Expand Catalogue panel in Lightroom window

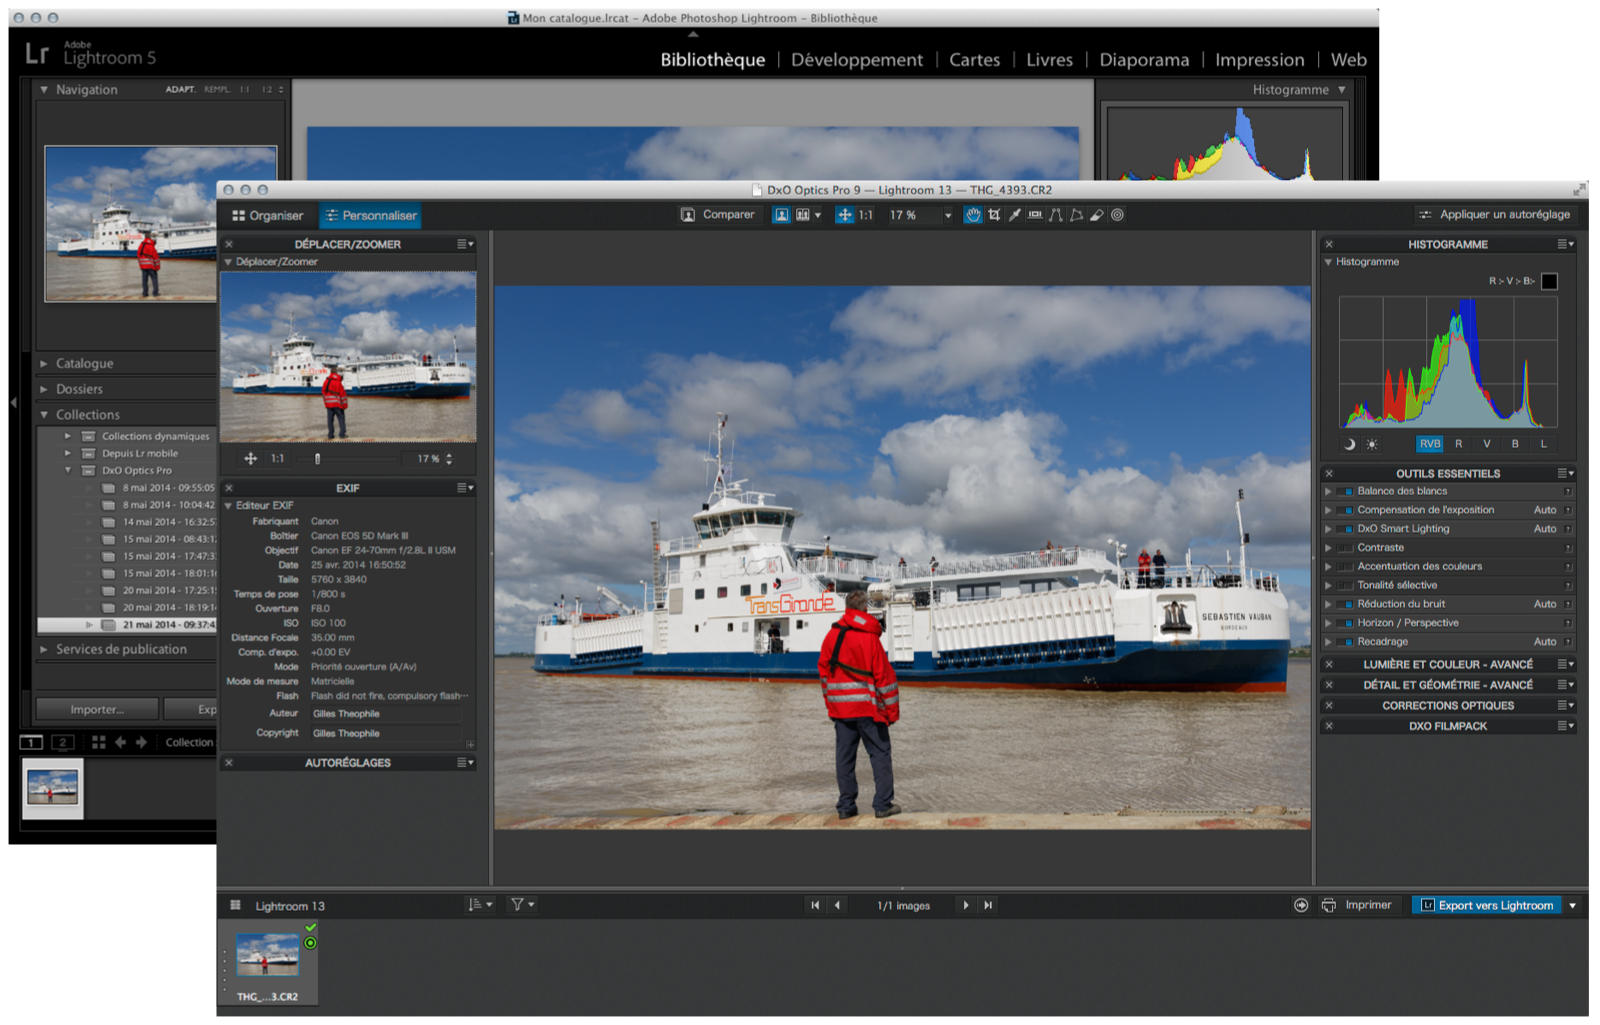pos(43,364)
